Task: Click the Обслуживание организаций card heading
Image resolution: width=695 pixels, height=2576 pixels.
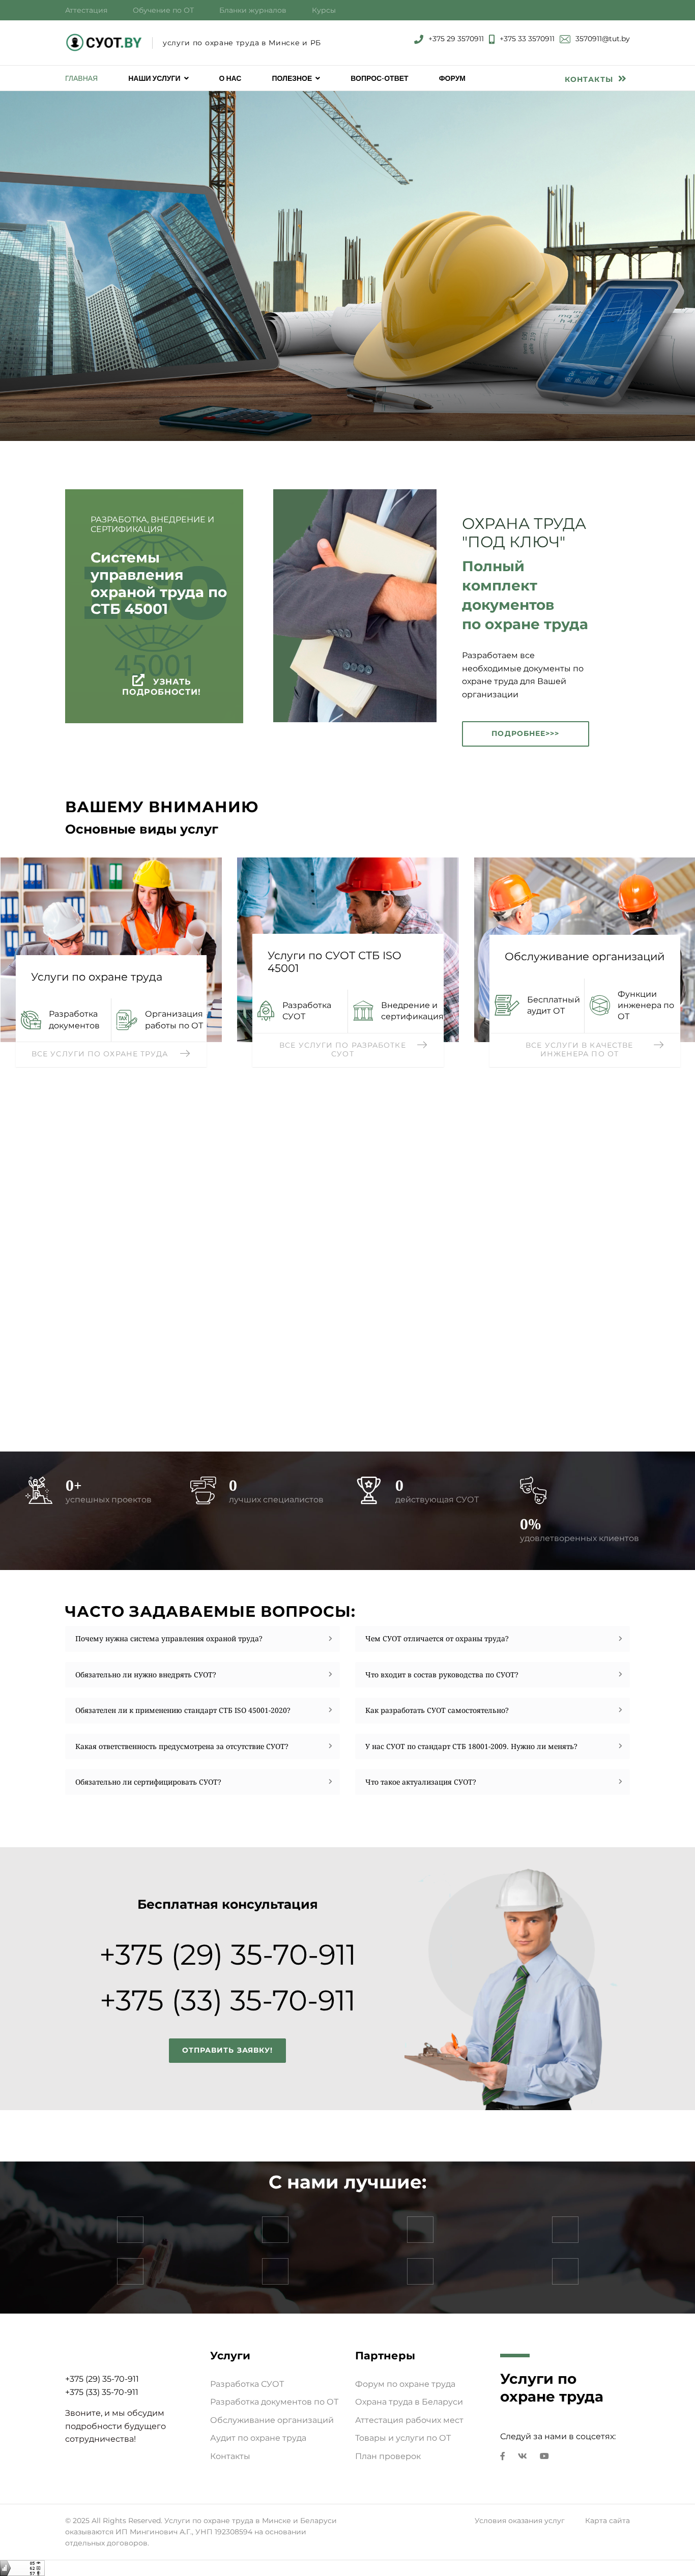Action: click(x=584, y=957)
